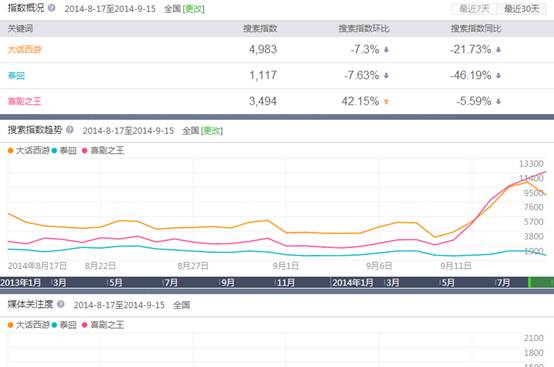Jump to 2013年1月 on the timeline
The width and height of the screenshot is (554, 367).
click(x=20, y=283)
